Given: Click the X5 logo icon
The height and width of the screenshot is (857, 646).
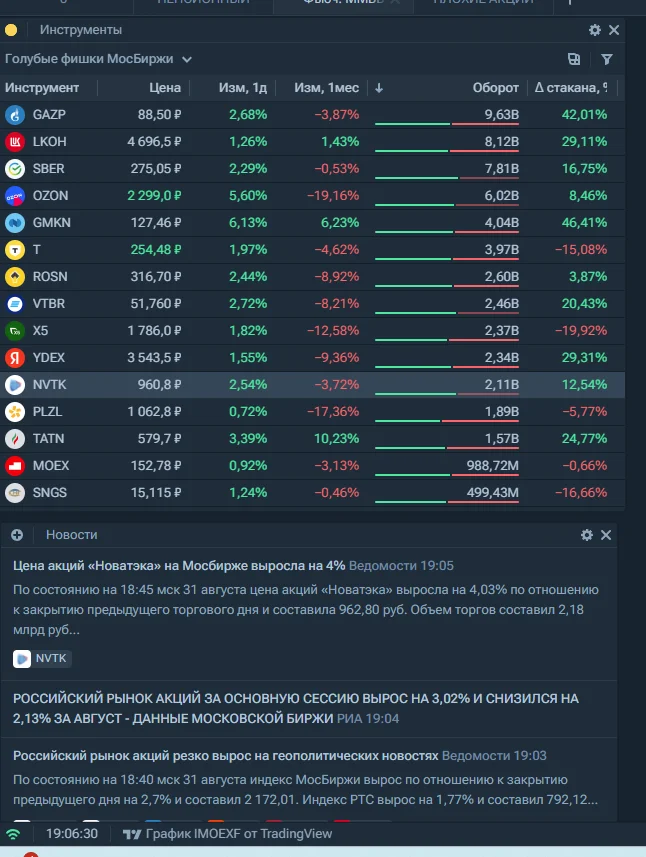Looking at the screenshot, I should tap(15, 331).
